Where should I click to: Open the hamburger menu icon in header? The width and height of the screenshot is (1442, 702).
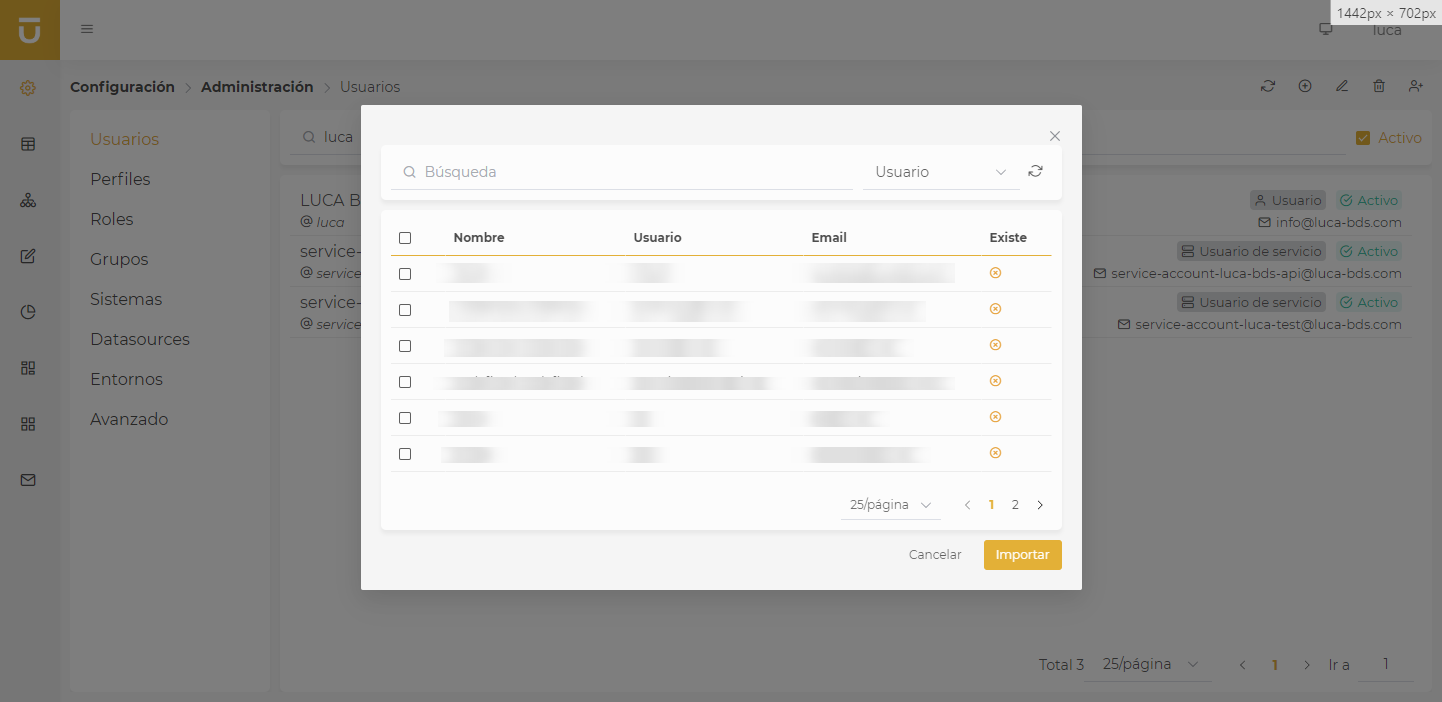(87, 29)
